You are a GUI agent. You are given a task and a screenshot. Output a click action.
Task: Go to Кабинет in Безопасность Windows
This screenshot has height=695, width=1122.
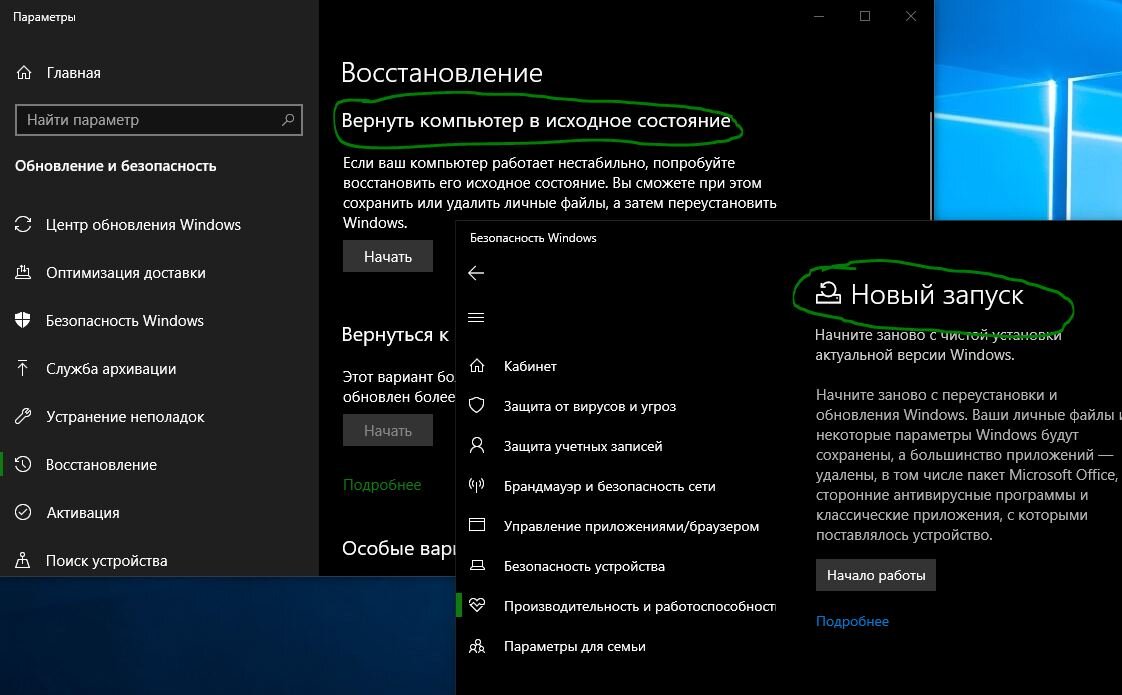coord(529,366)
